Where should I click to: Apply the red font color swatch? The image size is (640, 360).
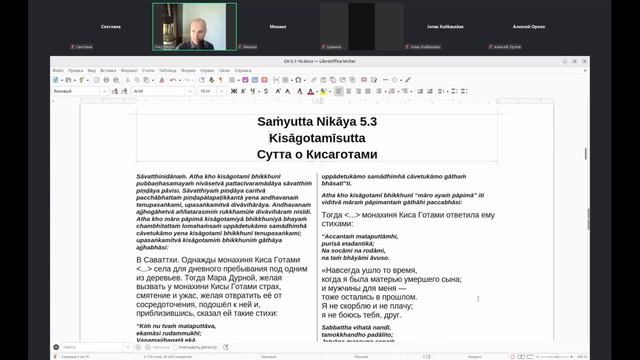pyautogui.click(x=311, y=91)
